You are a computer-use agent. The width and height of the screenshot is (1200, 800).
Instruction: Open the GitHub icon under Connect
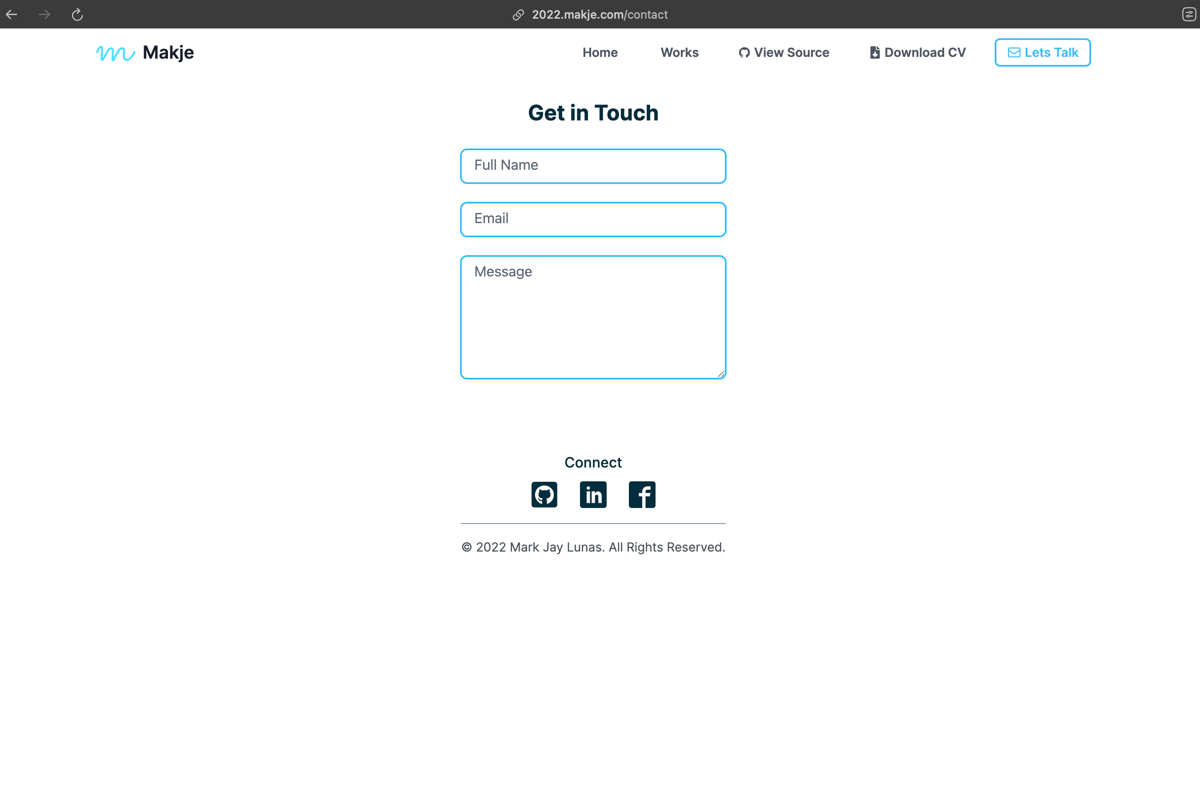(544, 495)
